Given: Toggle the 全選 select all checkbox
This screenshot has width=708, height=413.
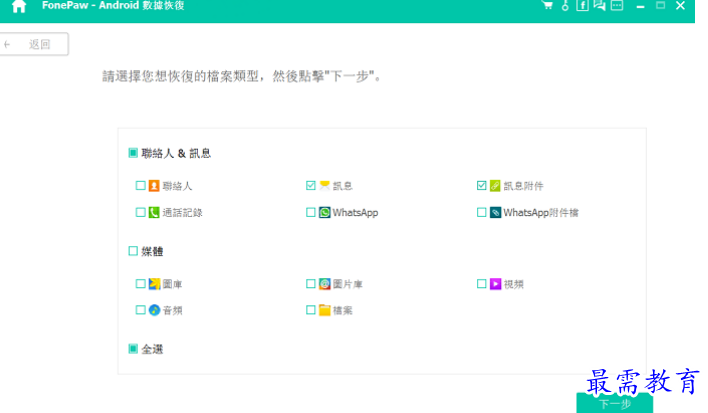Looking at the screenshot, I should 133,348.
